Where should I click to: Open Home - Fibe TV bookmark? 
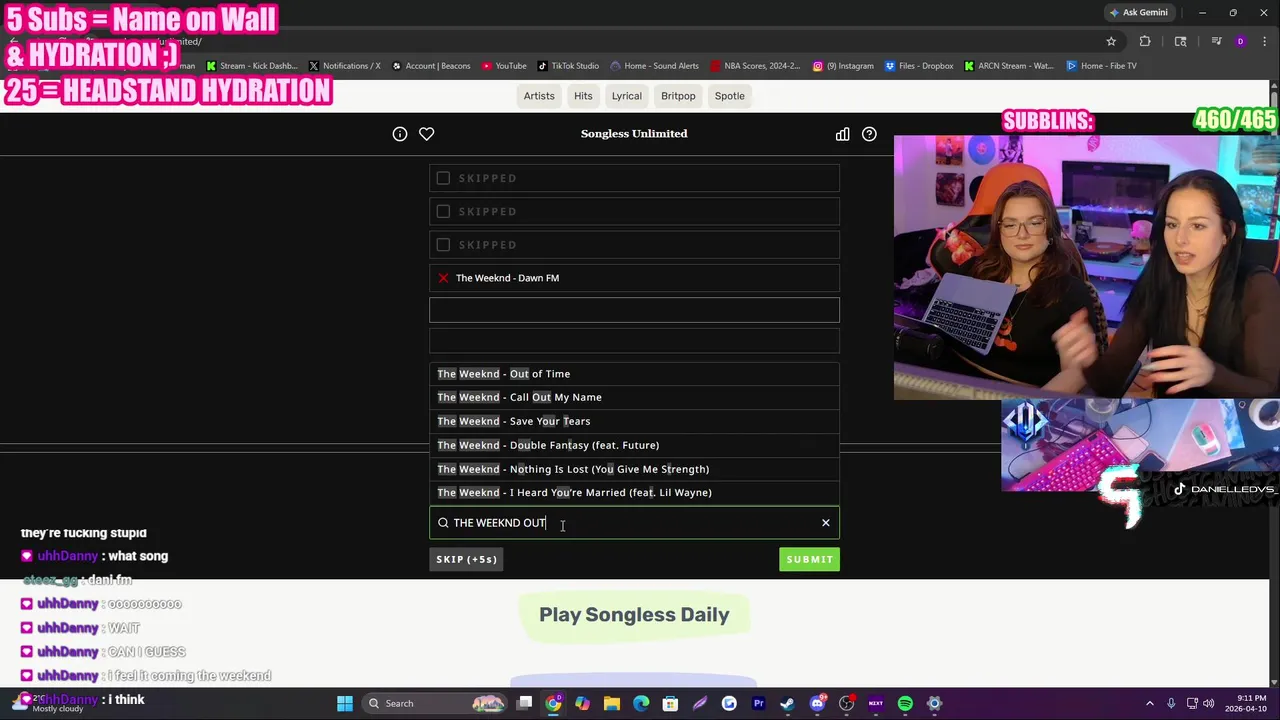tap(1101, 66)
